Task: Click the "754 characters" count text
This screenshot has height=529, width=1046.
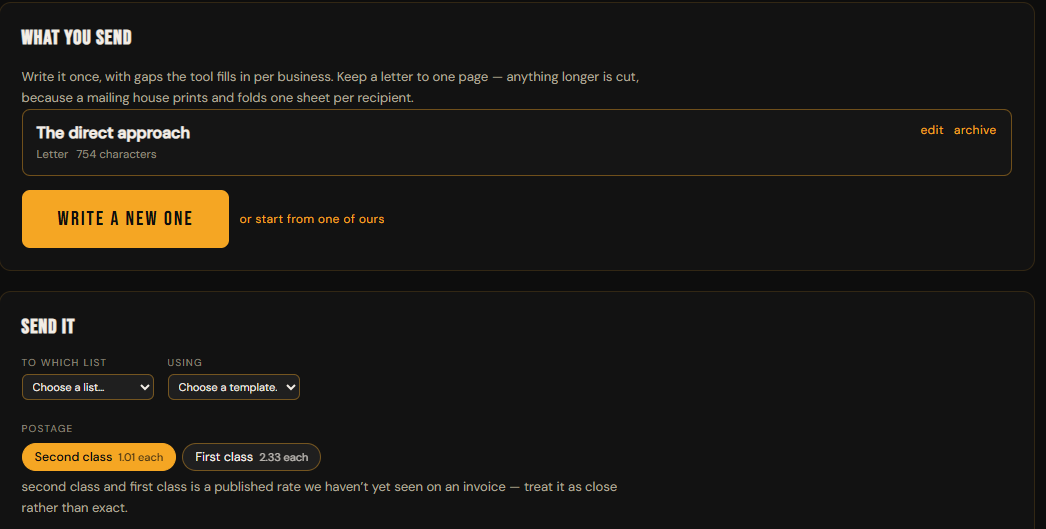Action: 116,154
